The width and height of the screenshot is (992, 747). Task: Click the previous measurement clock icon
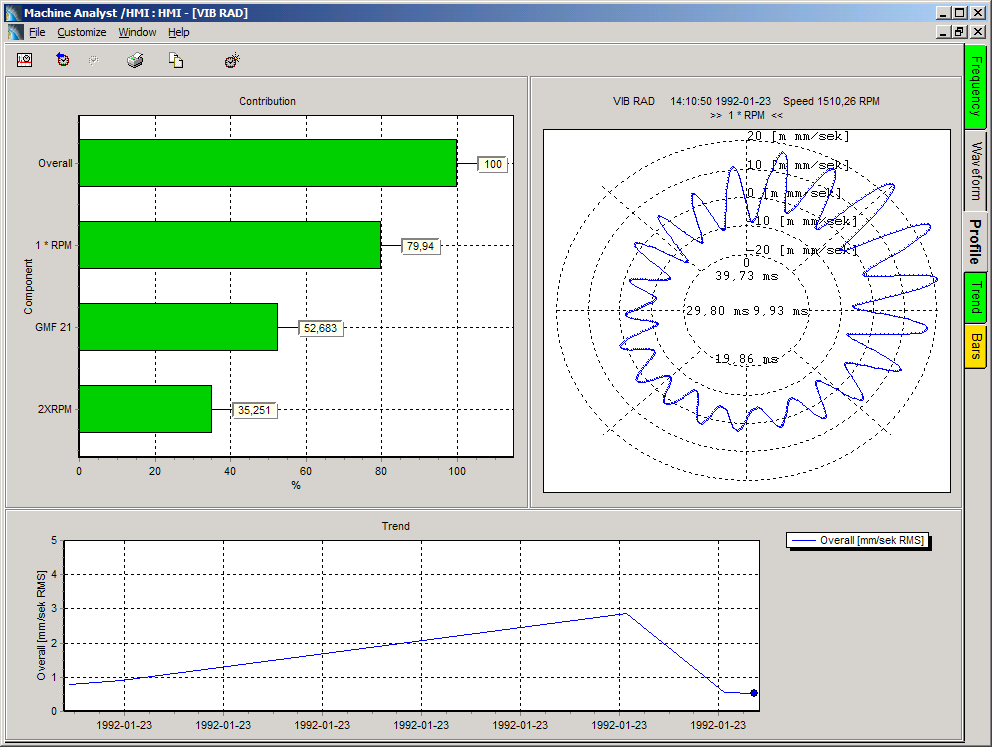click(x=63, y=60)
